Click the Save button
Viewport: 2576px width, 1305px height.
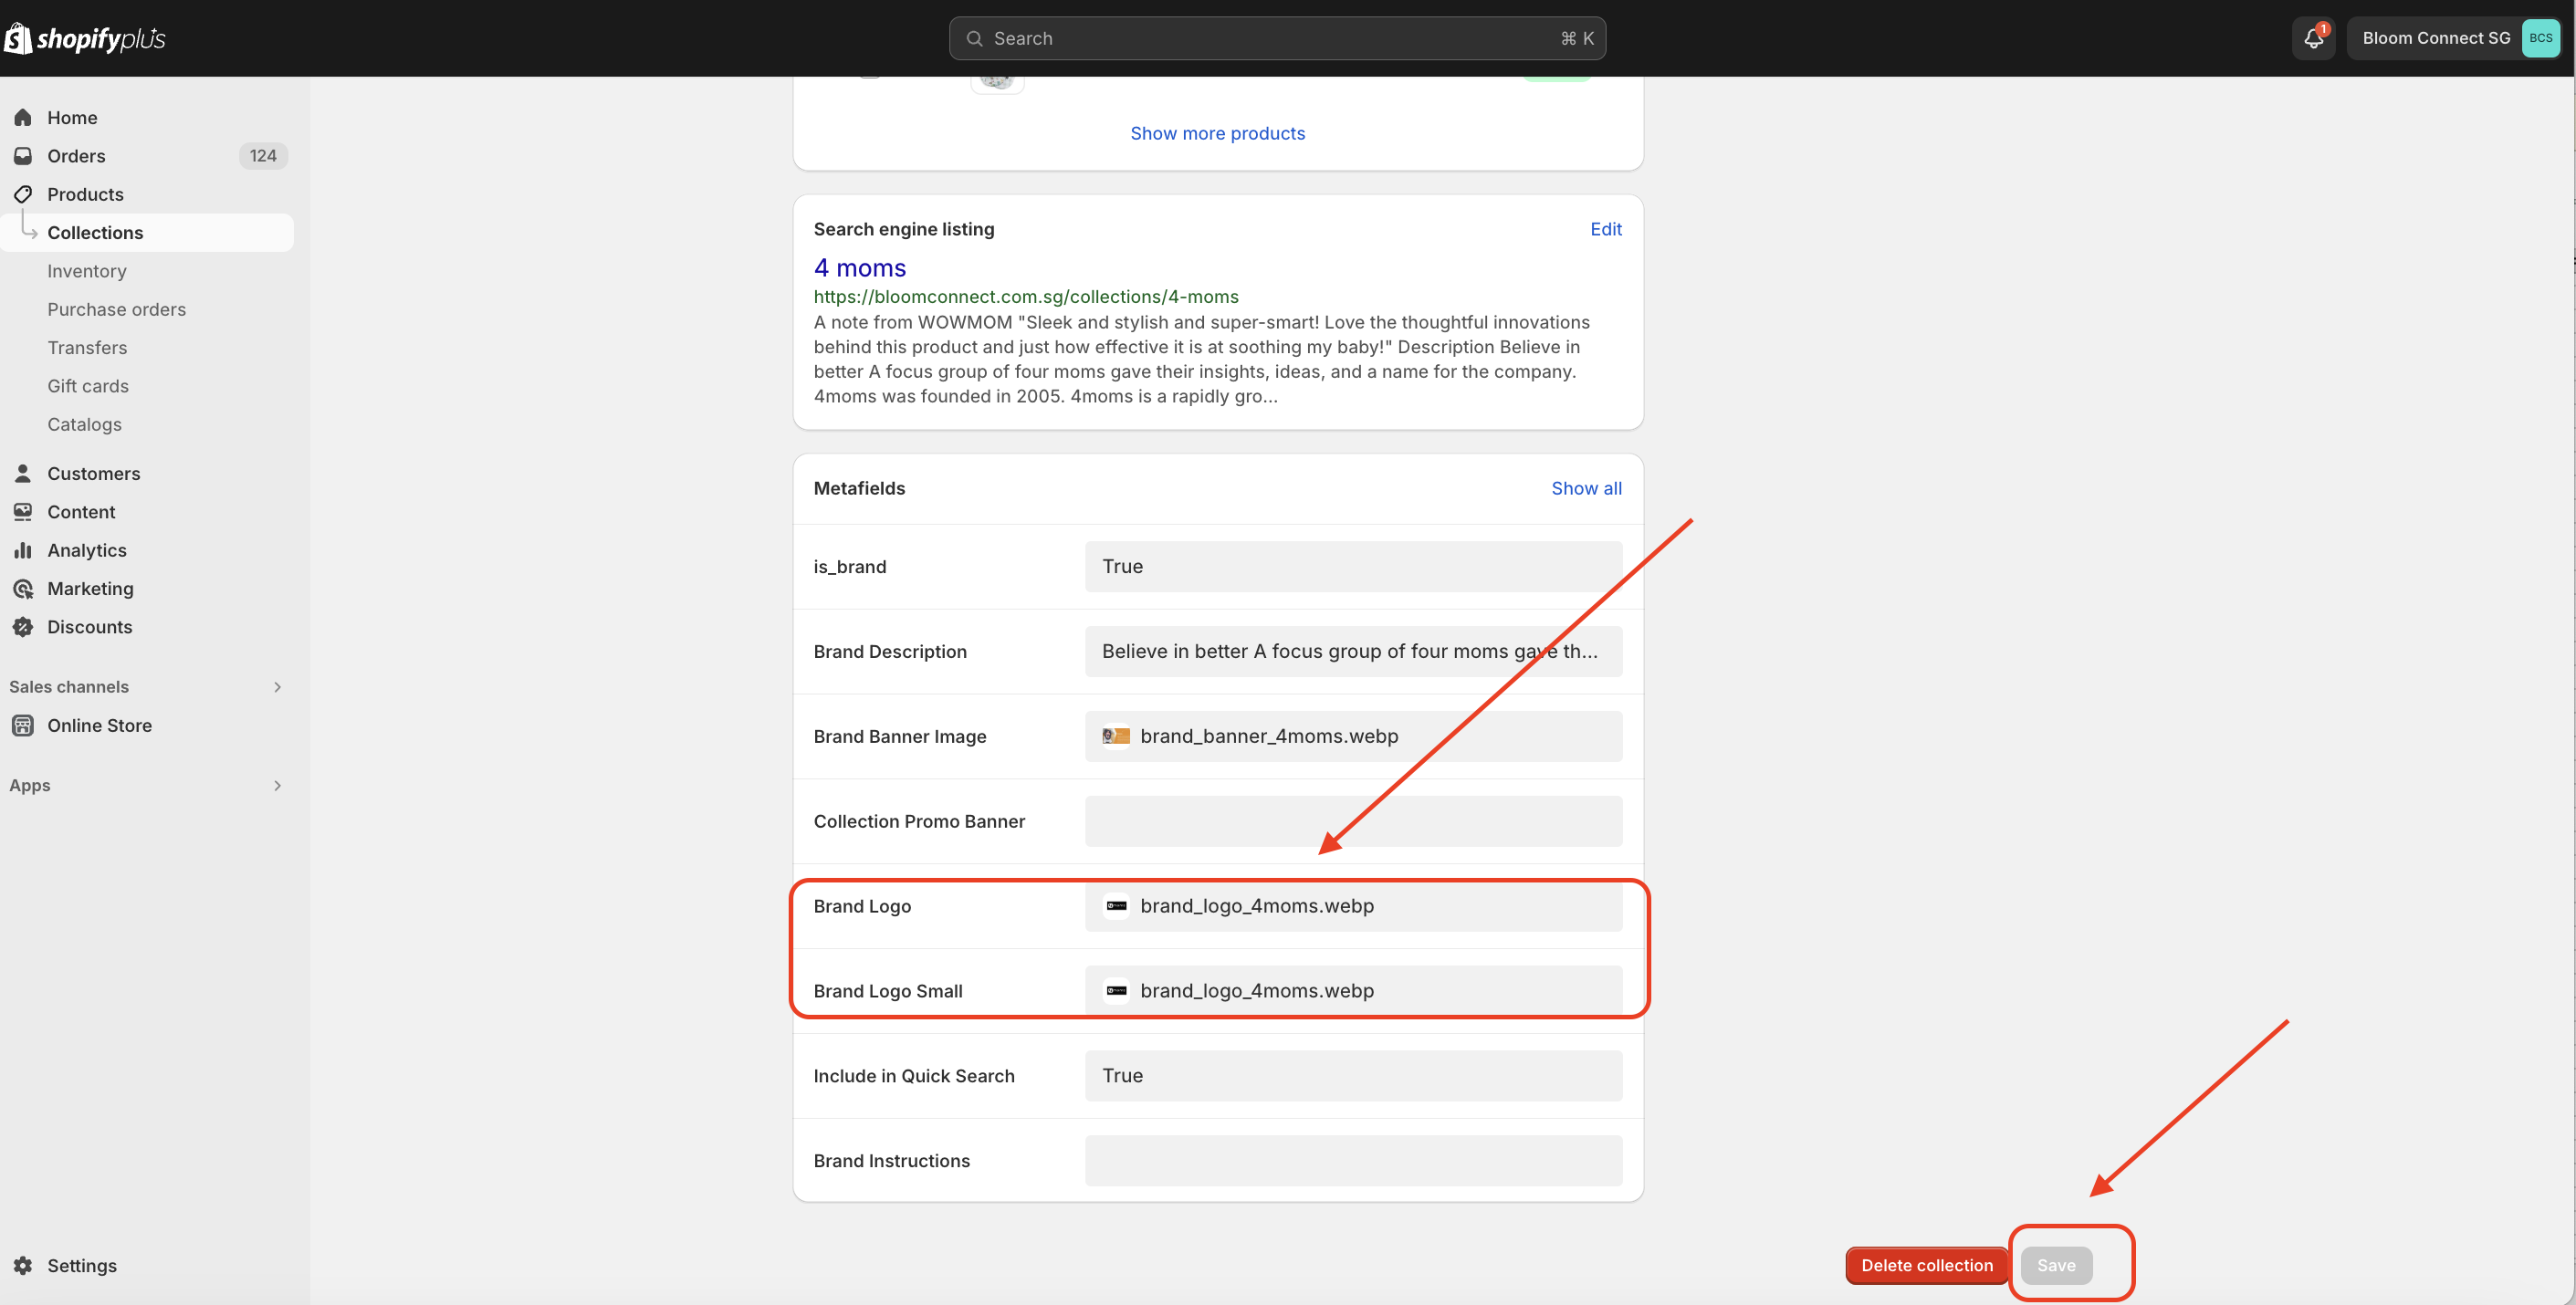click(2056, 1265)
